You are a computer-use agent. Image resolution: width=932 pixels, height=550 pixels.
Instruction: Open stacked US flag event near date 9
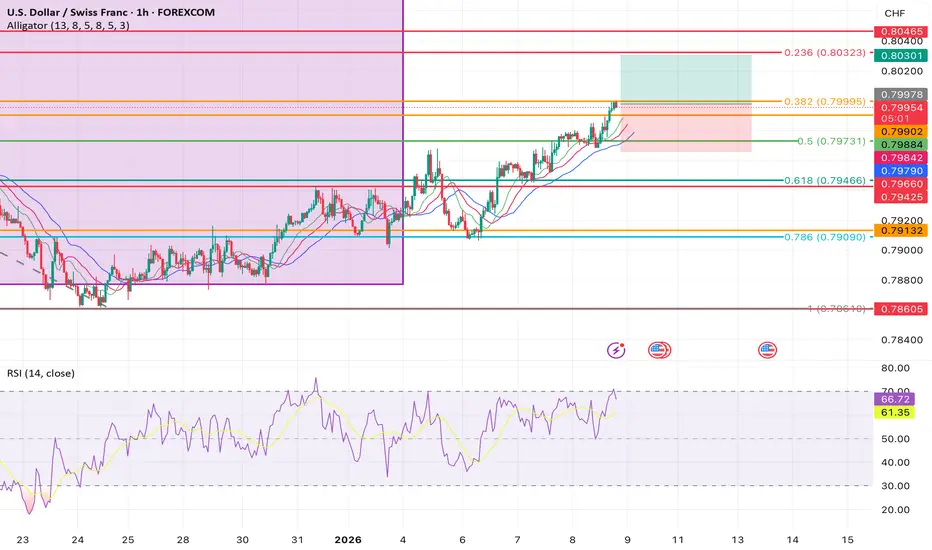659,350
